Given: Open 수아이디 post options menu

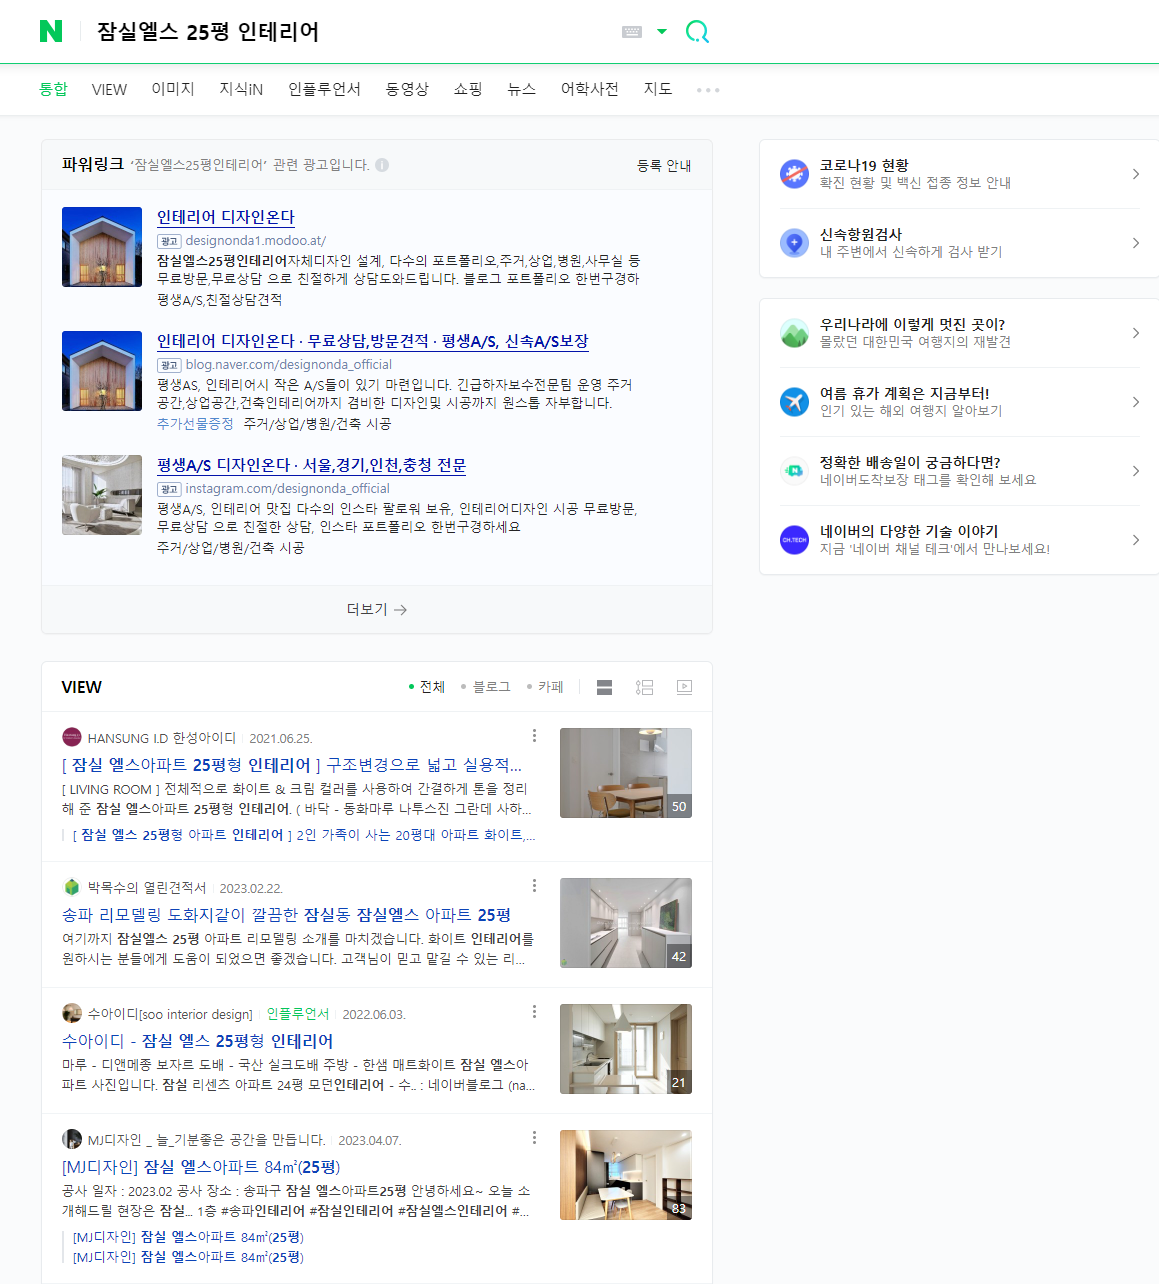Looking at the screenshot, I should [x=534, y=1012].
